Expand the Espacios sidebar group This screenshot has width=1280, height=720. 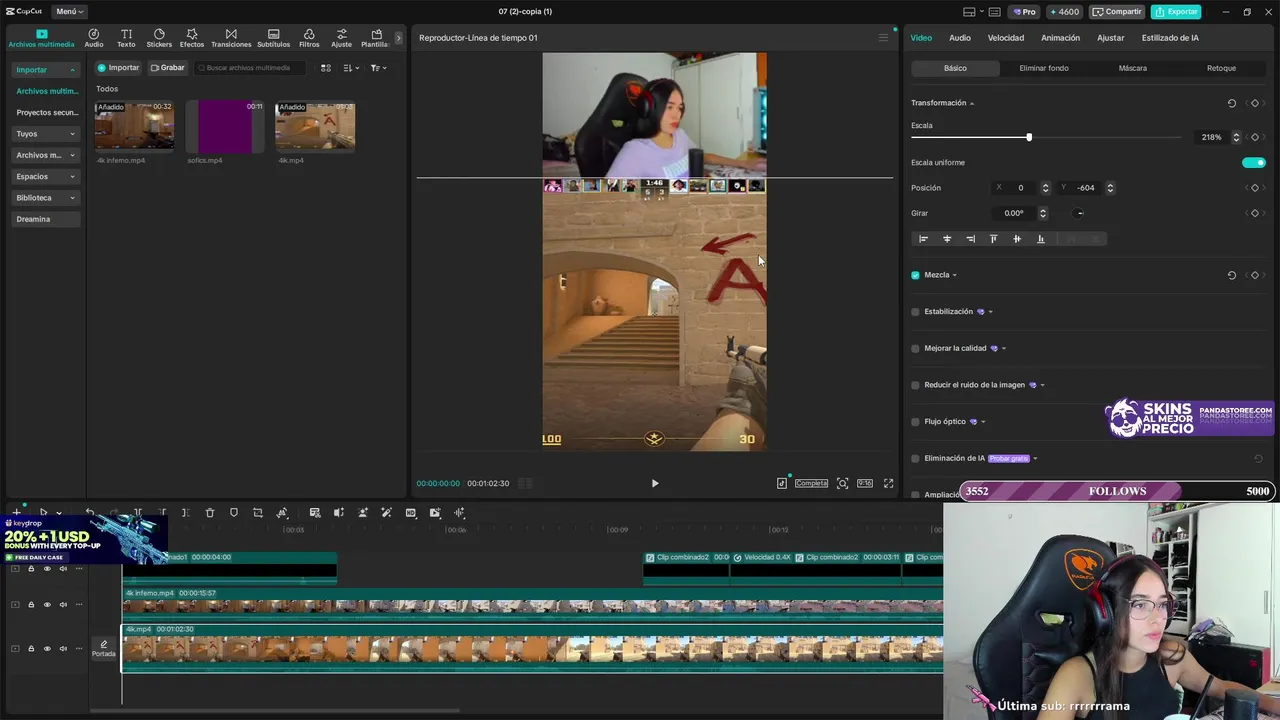[x=72, y=177]
